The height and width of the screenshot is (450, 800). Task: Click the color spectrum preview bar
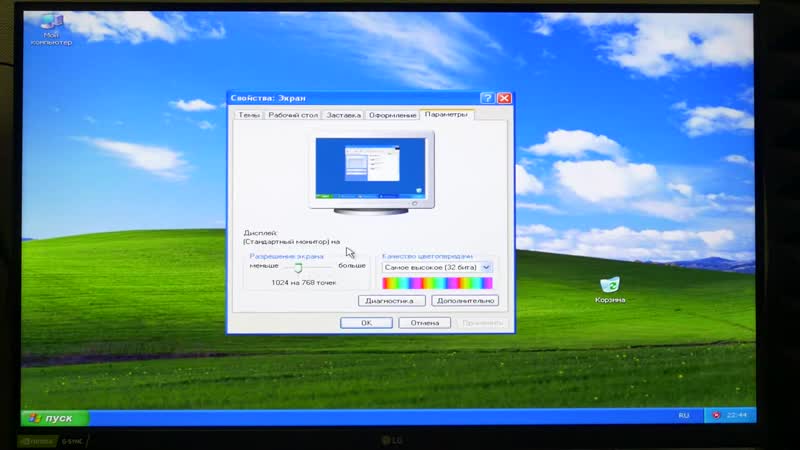(437, 283)
